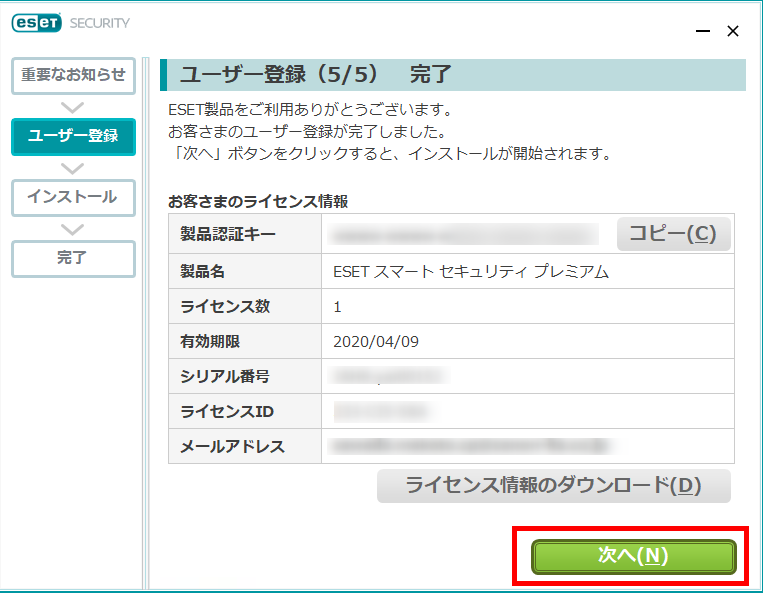The image size is (763, 593).
Task: Click the メールアドレス row label
Action: (232, 447)
